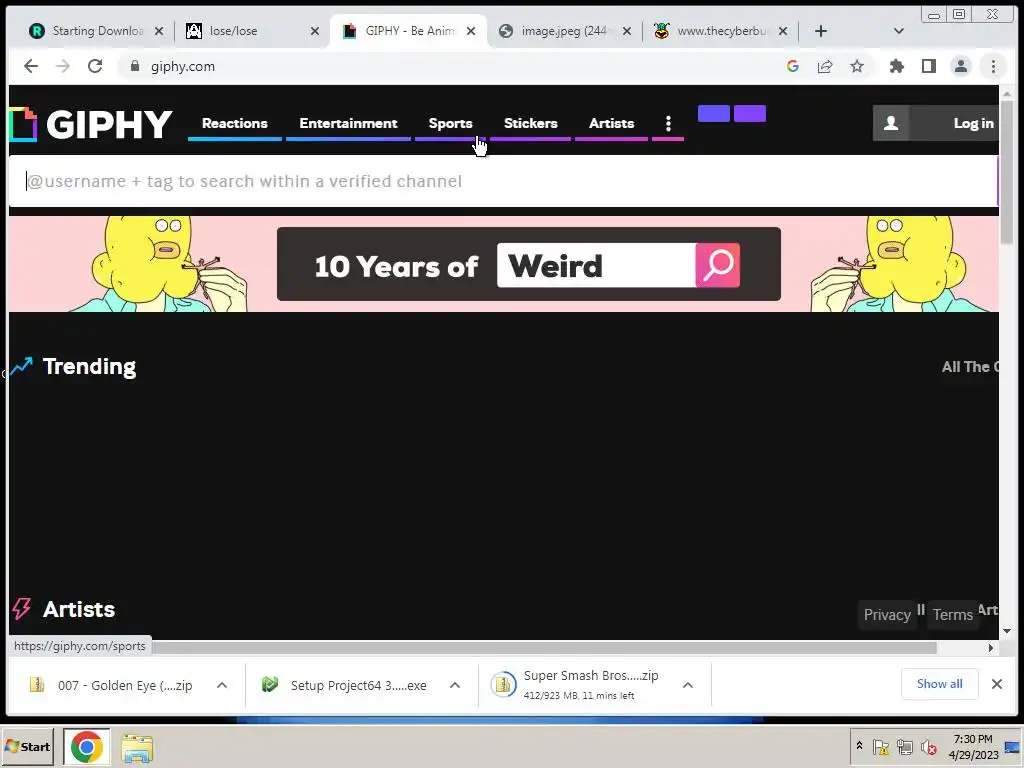The image size is (1024, 768).
Task: Expand options for 007 - Golden Eye zip
Action: coord(222,685)
